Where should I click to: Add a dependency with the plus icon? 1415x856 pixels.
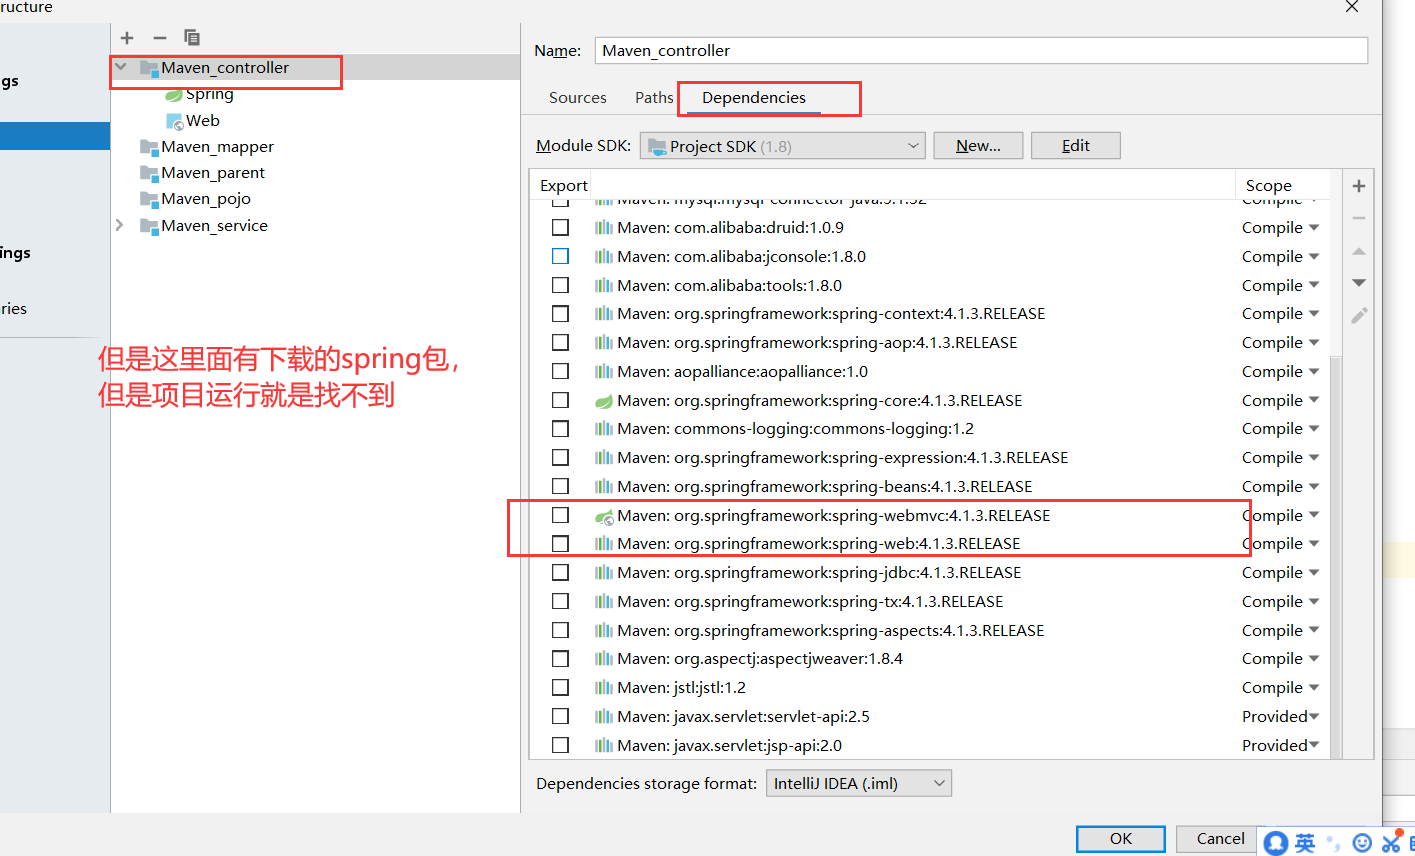[1359, 186]
